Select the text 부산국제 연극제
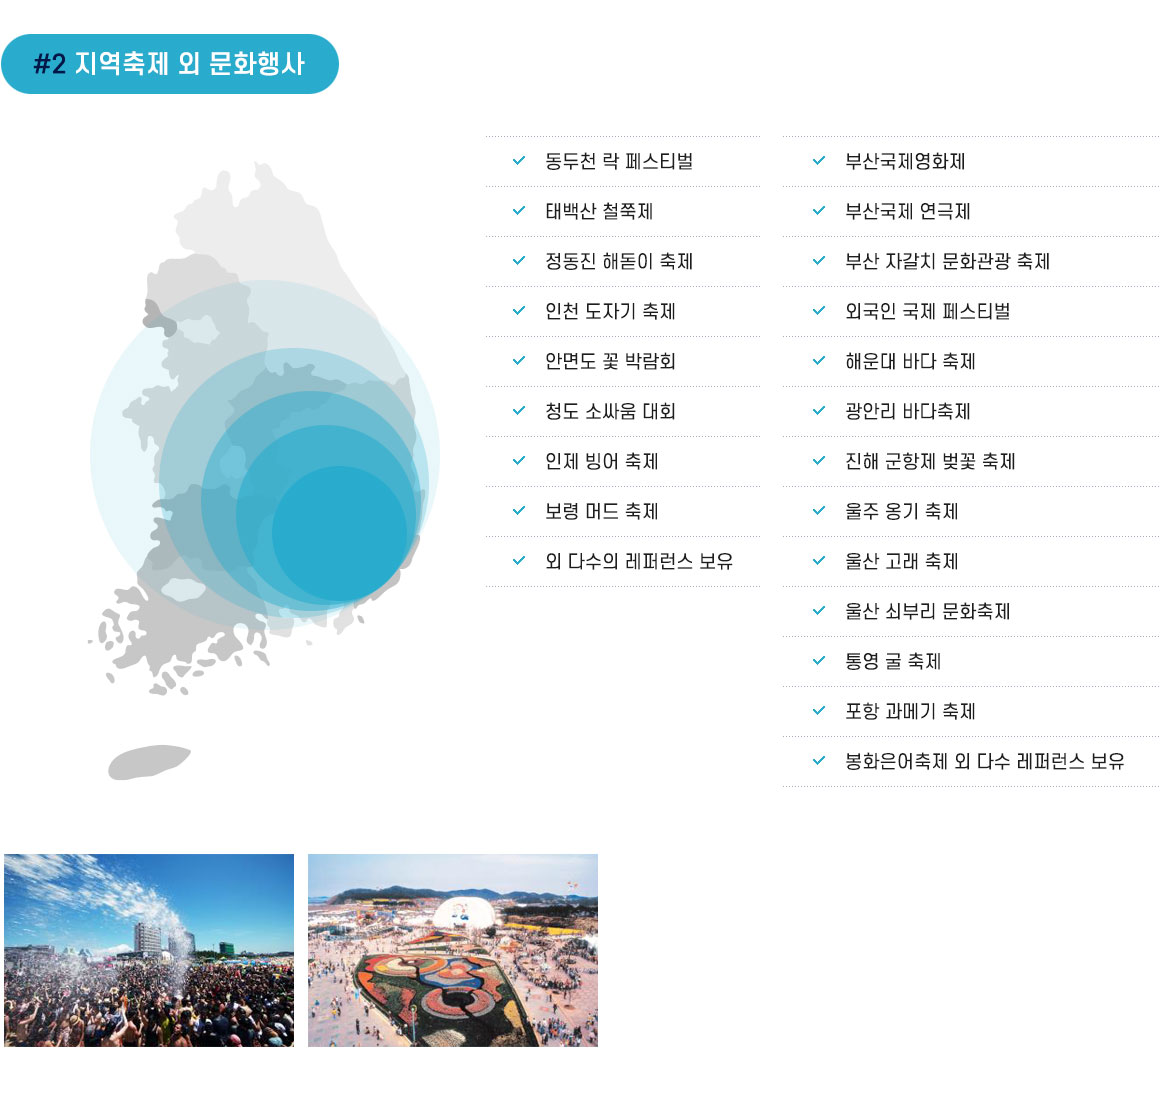Viewport: 1170px width, 1111px height. (908, 211)
